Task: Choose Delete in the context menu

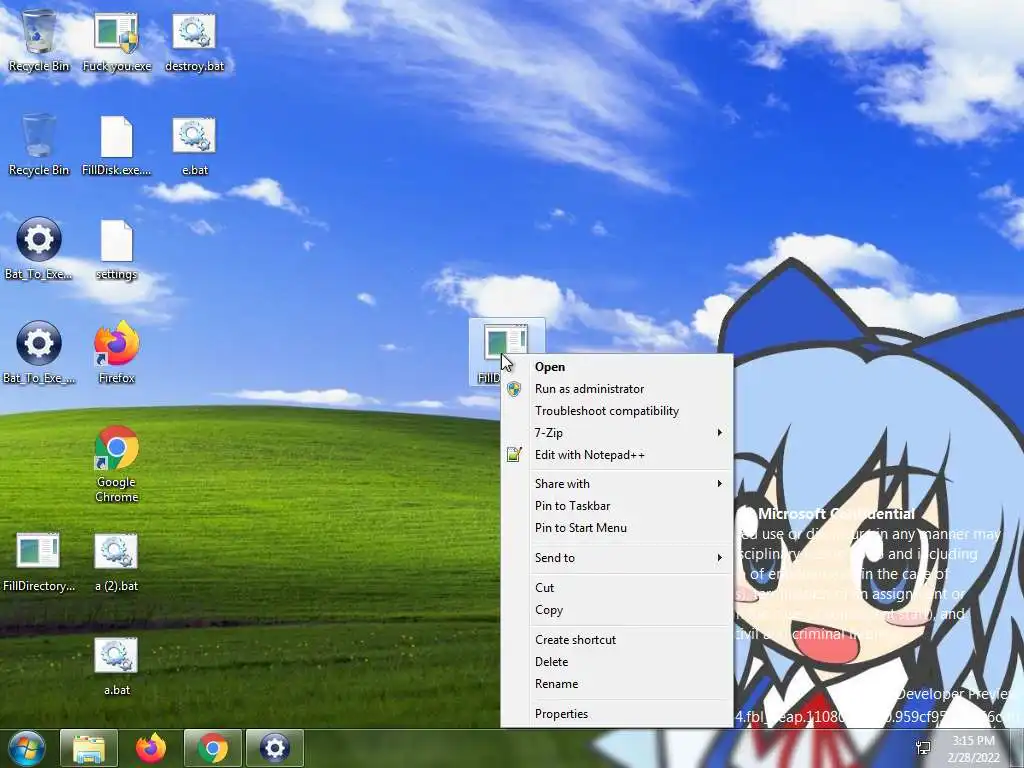Action: (617, 662)
